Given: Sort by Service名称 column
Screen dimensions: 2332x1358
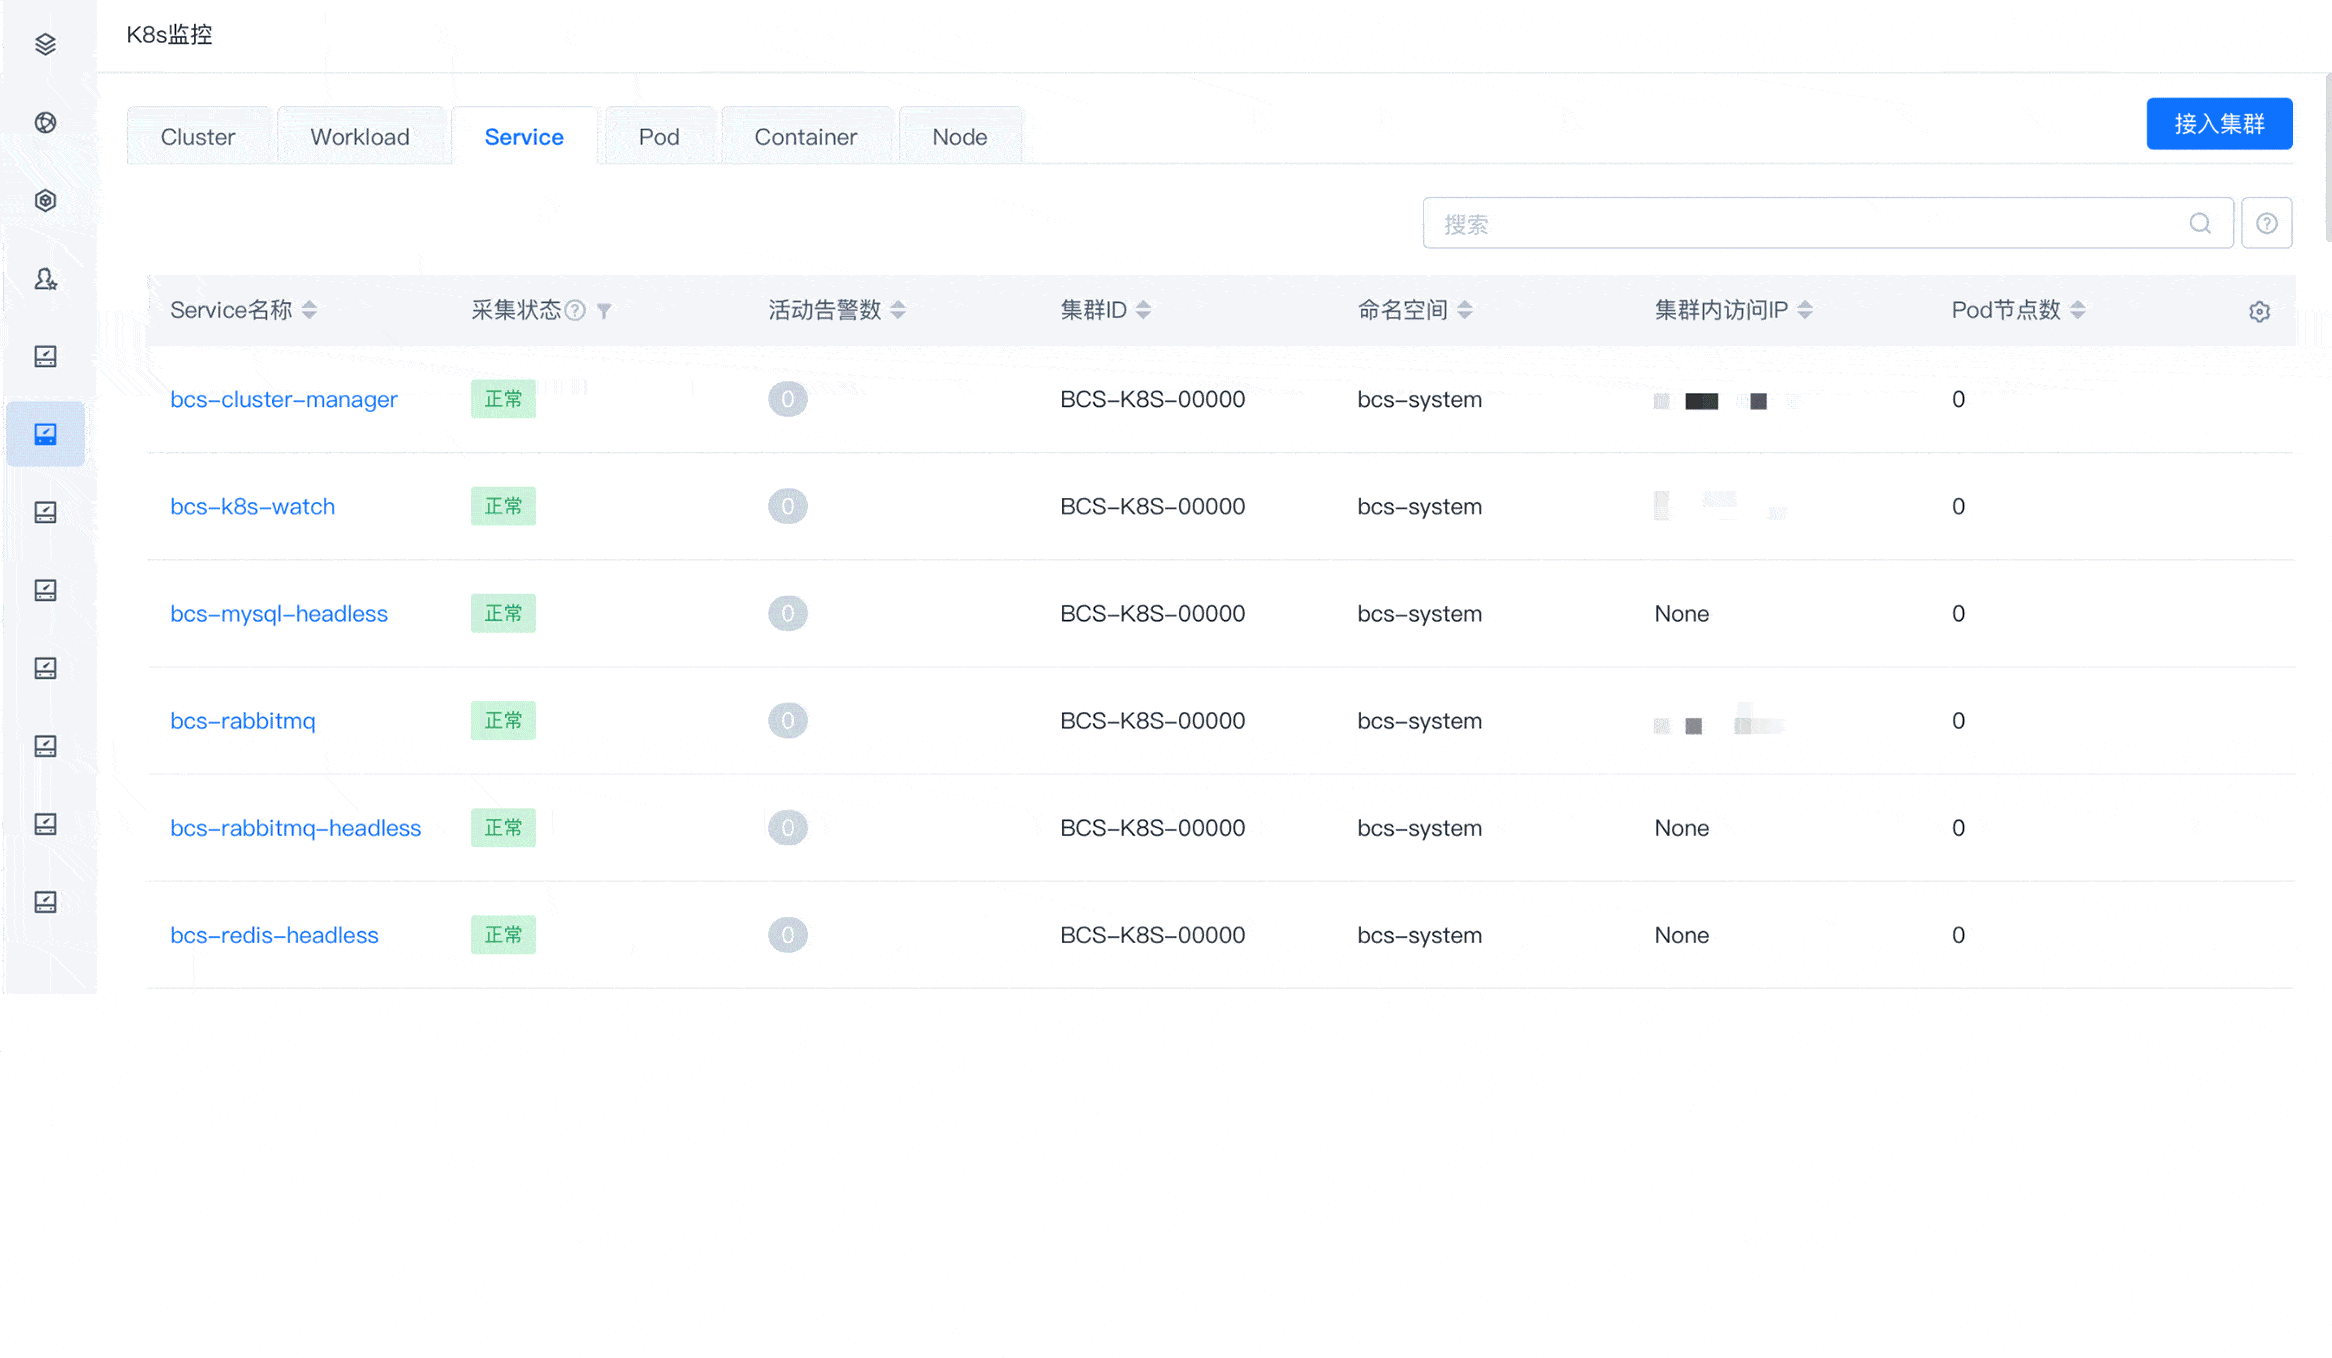Looking at the screenshot, I should [309, 310].
